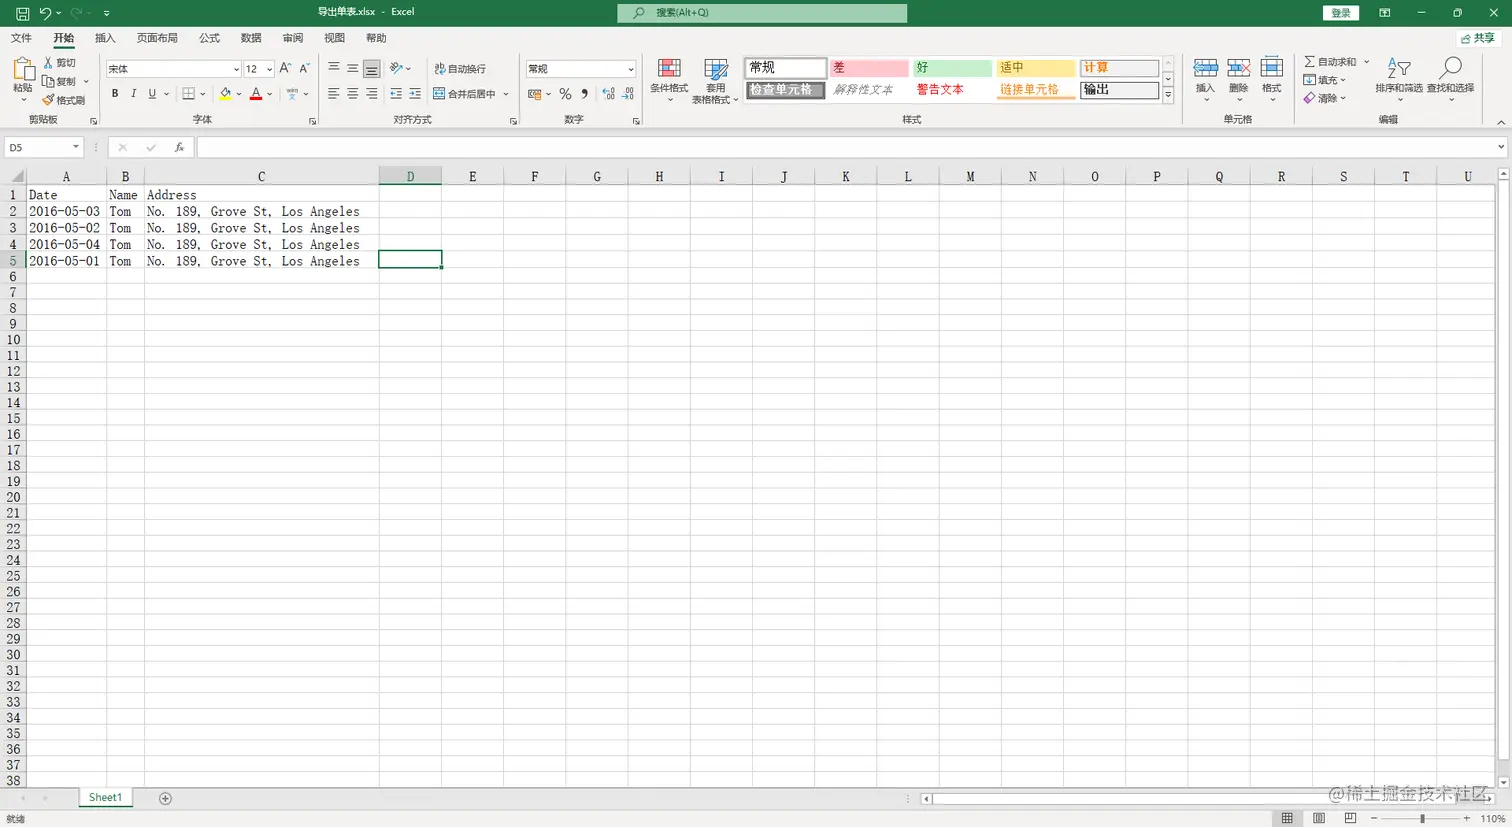Copy selection with 复制

pyautogui.click(x=60, y=81)
